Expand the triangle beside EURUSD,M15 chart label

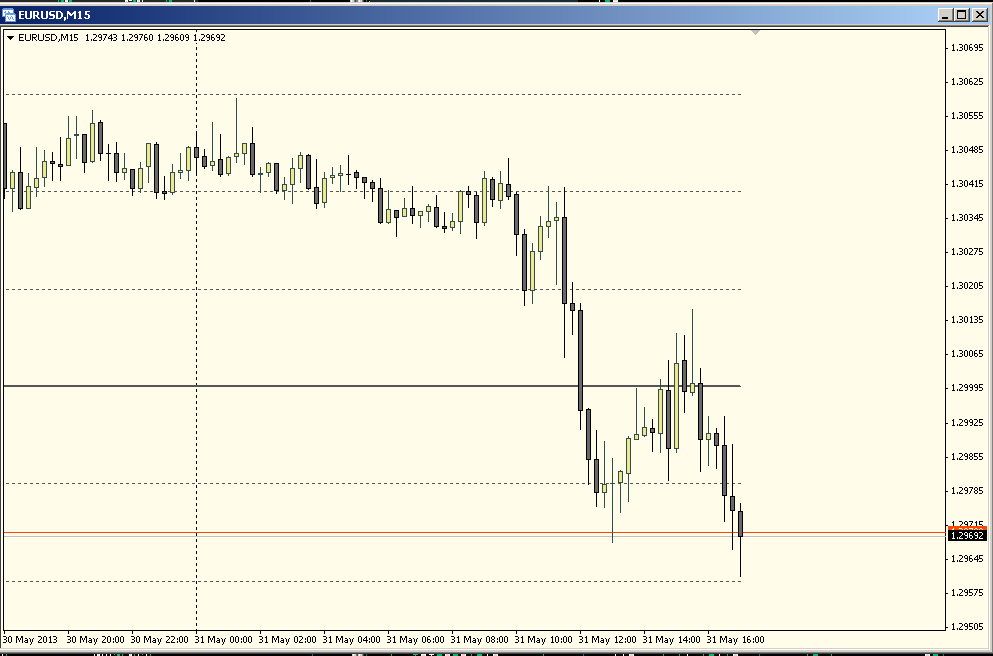coord(10,38)
